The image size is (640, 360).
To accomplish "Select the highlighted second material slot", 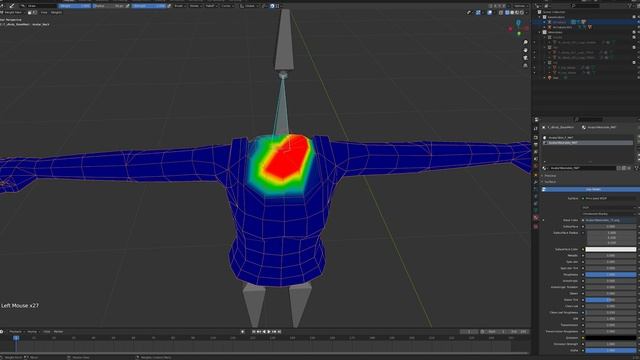I will [x=588, y=143].
